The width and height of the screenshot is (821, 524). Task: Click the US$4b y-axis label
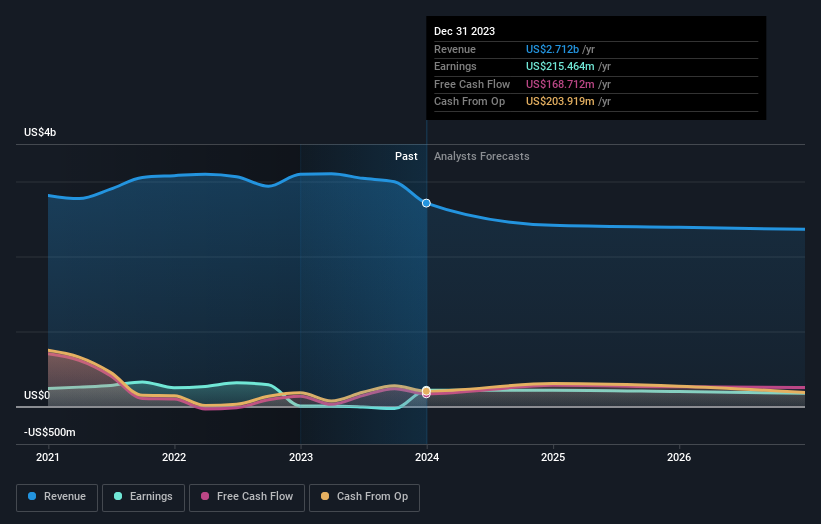tap(40, 132)
